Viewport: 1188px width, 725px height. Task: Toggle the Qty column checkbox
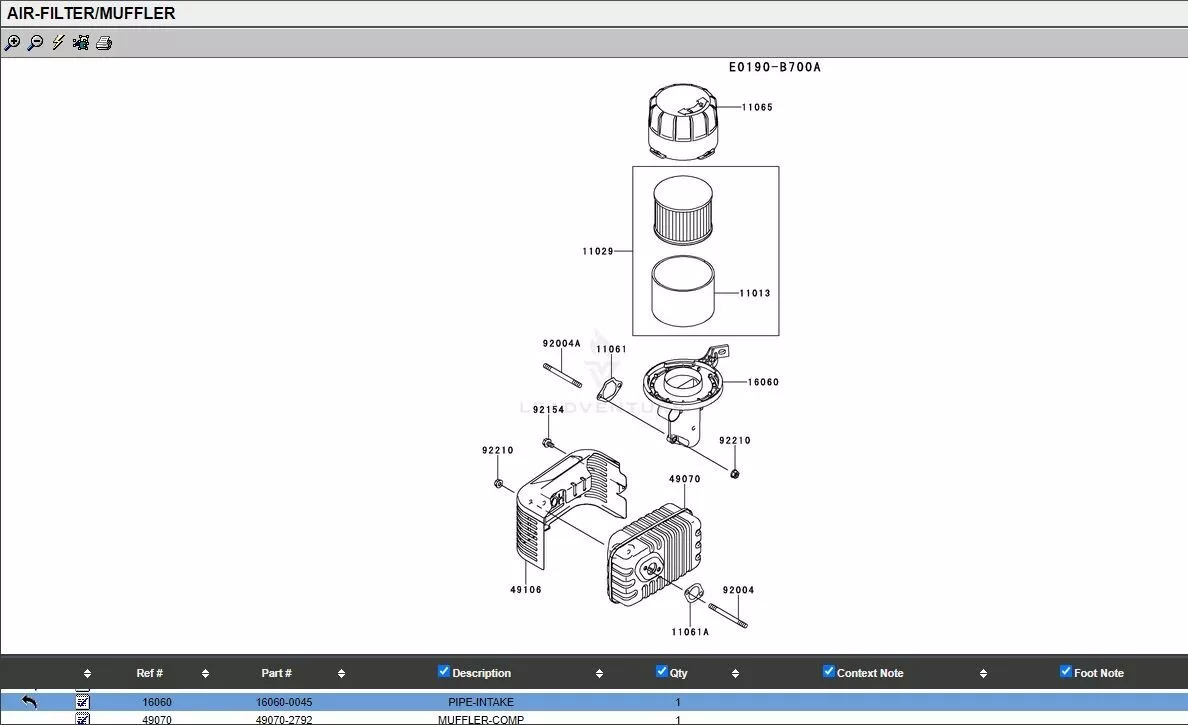(661, 672)
